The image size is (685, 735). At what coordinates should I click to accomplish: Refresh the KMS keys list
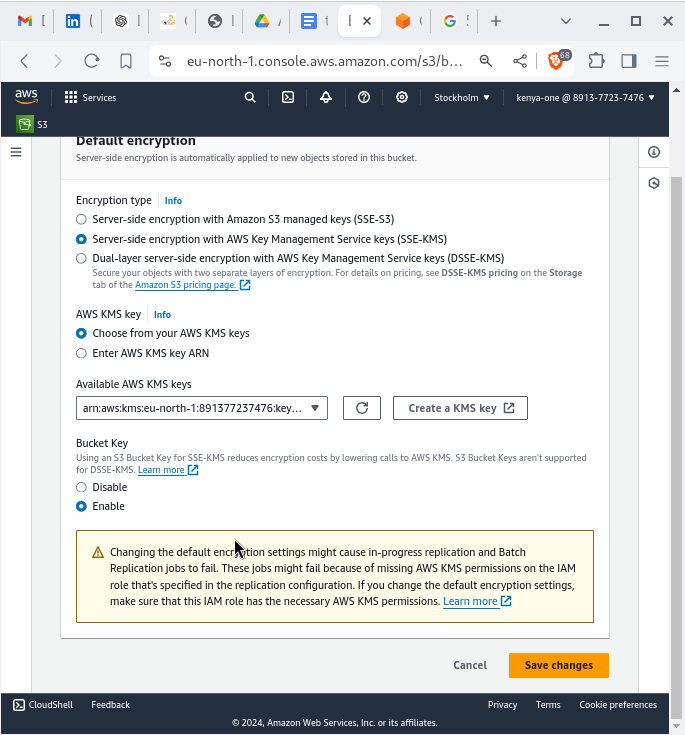tap(361, 408)
